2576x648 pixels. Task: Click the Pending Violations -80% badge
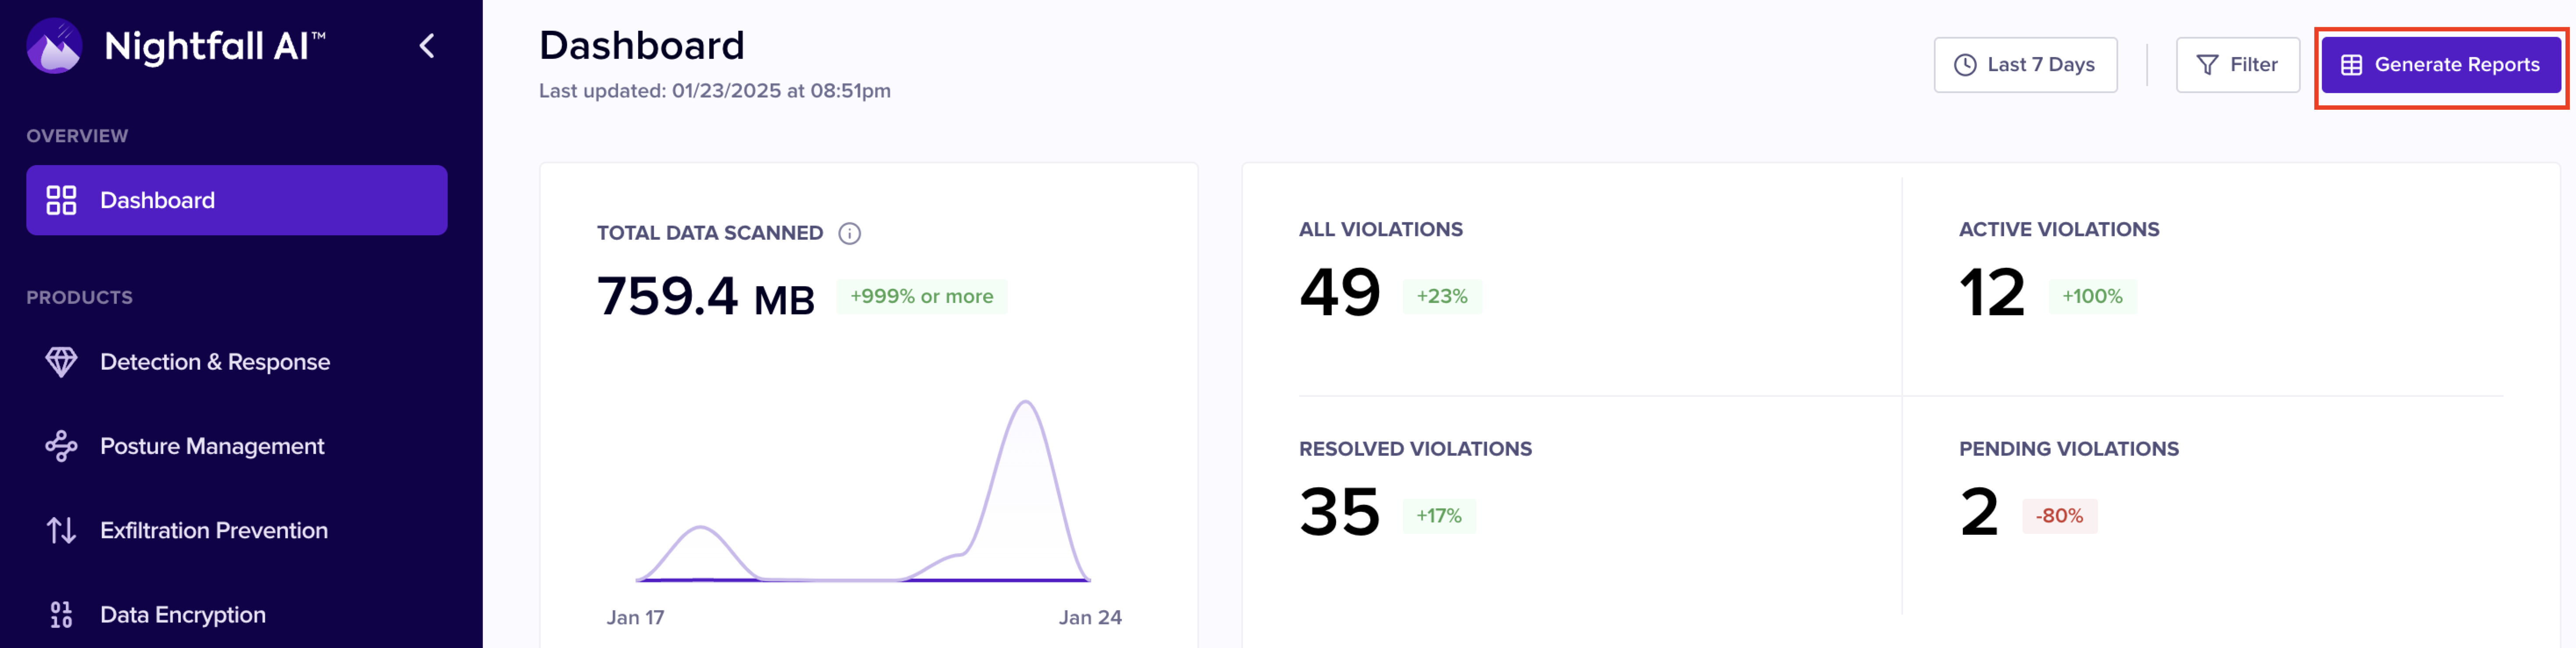[x=2059, y=516]
